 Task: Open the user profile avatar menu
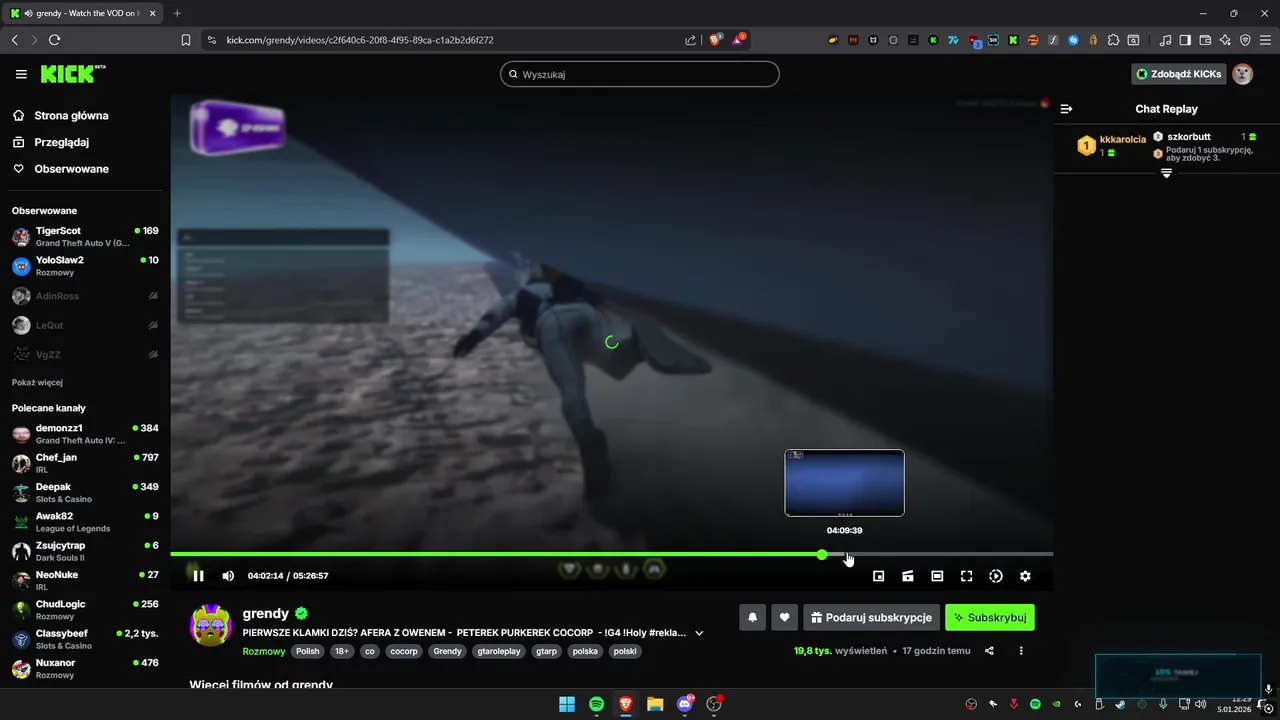pyautogui.click(x=1242, y=74)
